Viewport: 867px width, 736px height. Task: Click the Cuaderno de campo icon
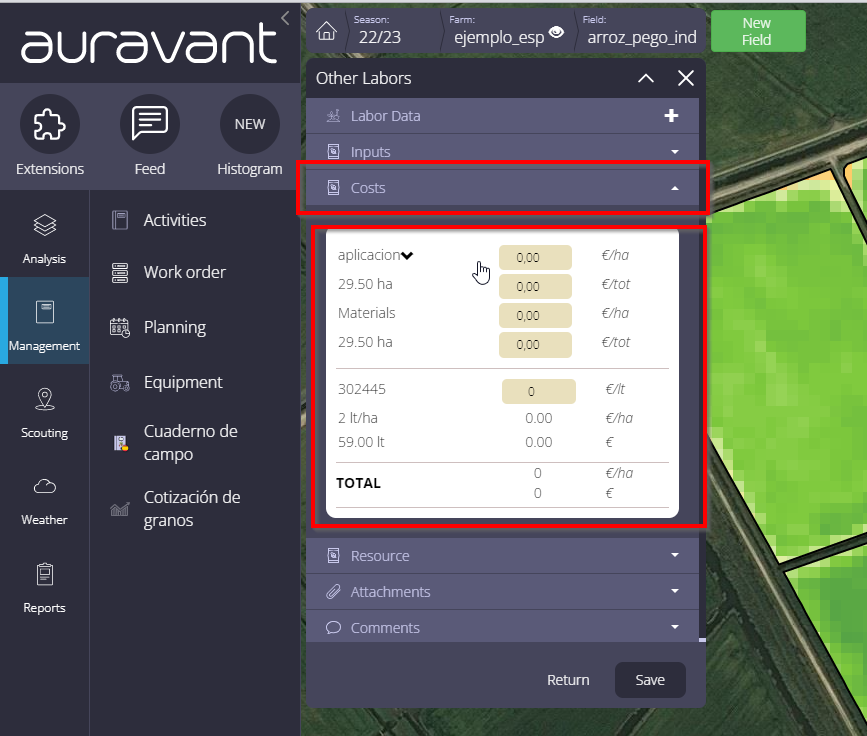pos(121,443)
